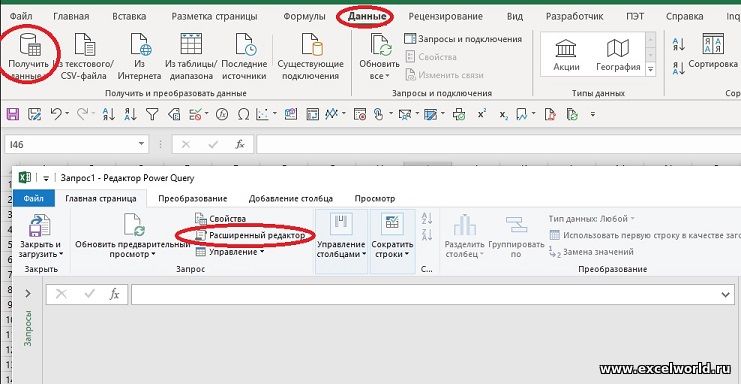The width and height of the screenshot is (741, 384).
Task: Insert symbol using the Omega icon
Action: point(243,114)
